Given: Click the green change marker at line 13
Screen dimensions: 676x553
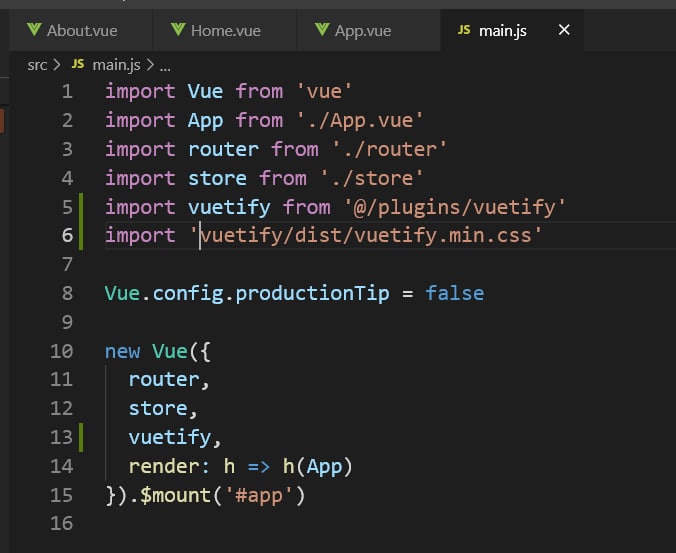Looking at the screenshot, I should pyautogui.click(x=81, y=437).
